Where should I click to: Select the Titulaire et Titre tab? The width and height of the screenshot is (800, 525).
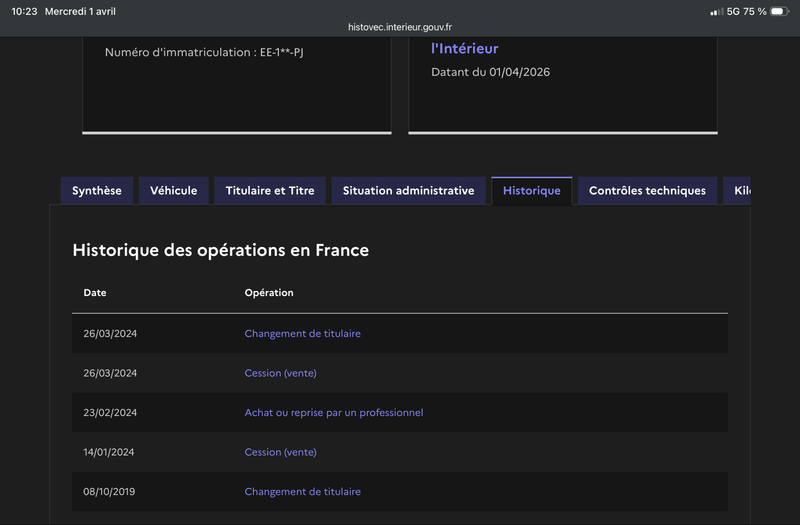[270, 191]
